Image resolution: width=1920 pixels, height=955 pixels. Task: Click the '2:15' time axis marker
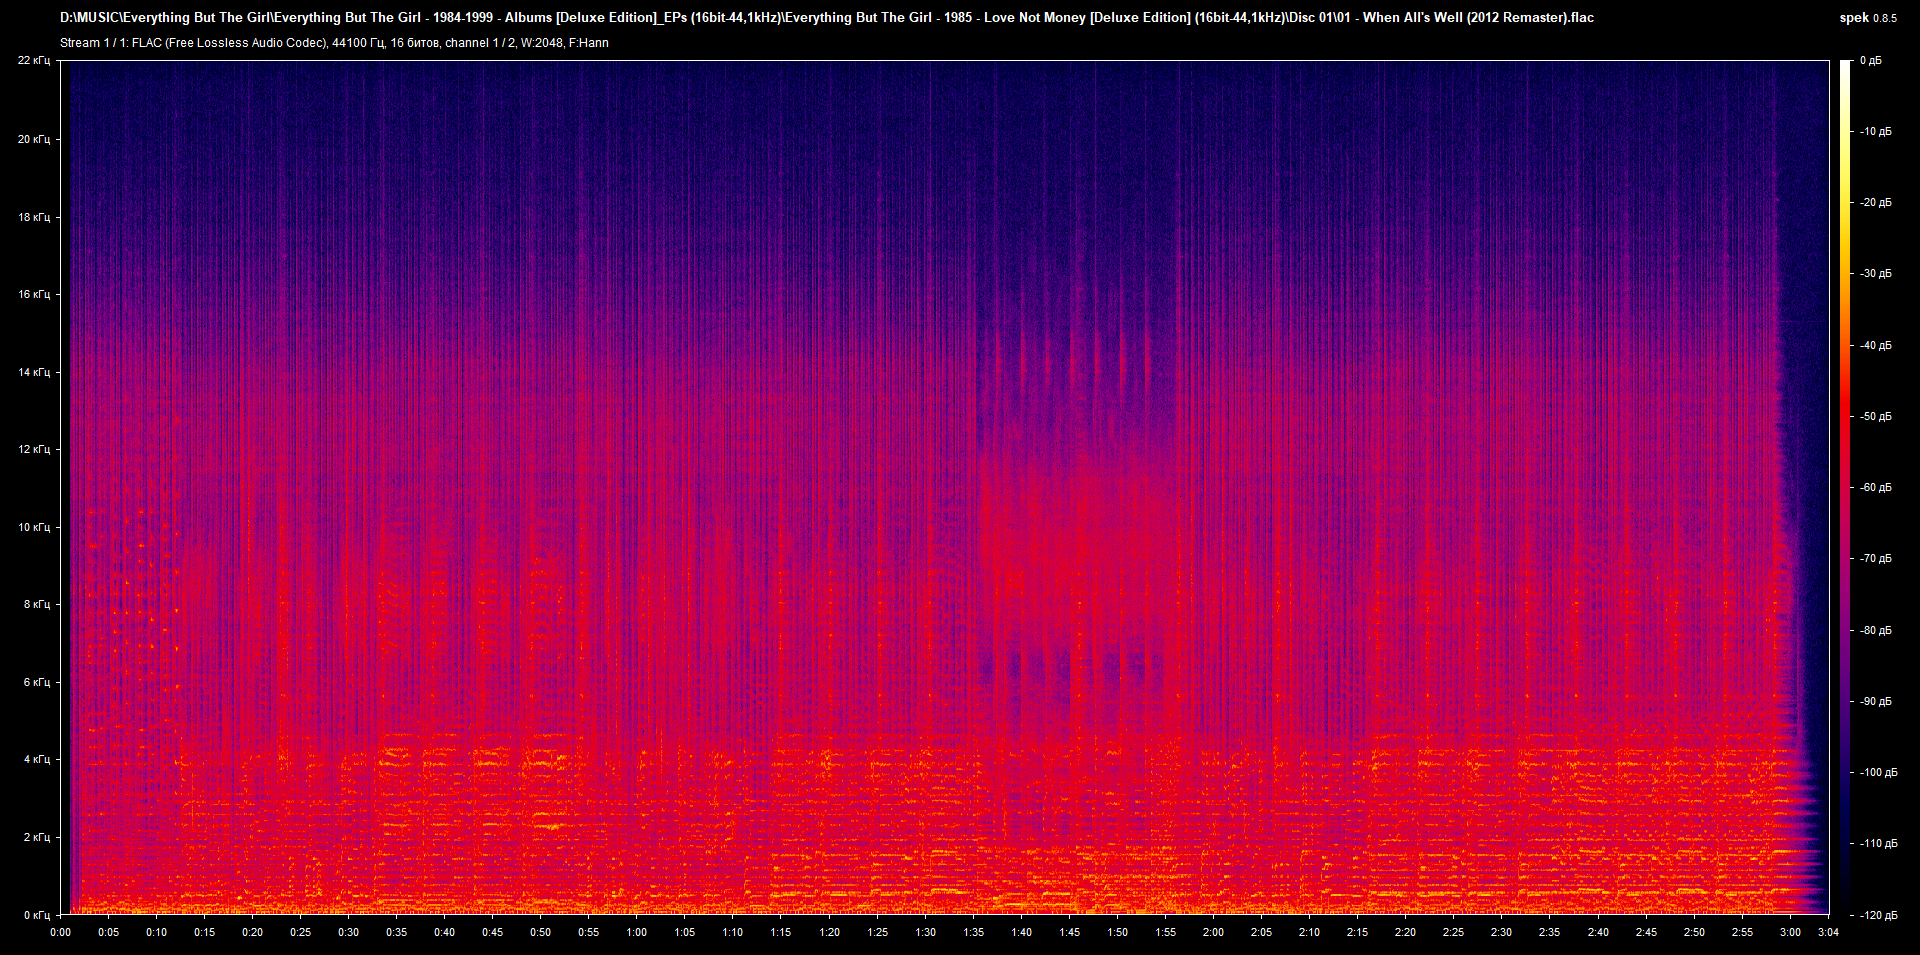pos(1357,932)
